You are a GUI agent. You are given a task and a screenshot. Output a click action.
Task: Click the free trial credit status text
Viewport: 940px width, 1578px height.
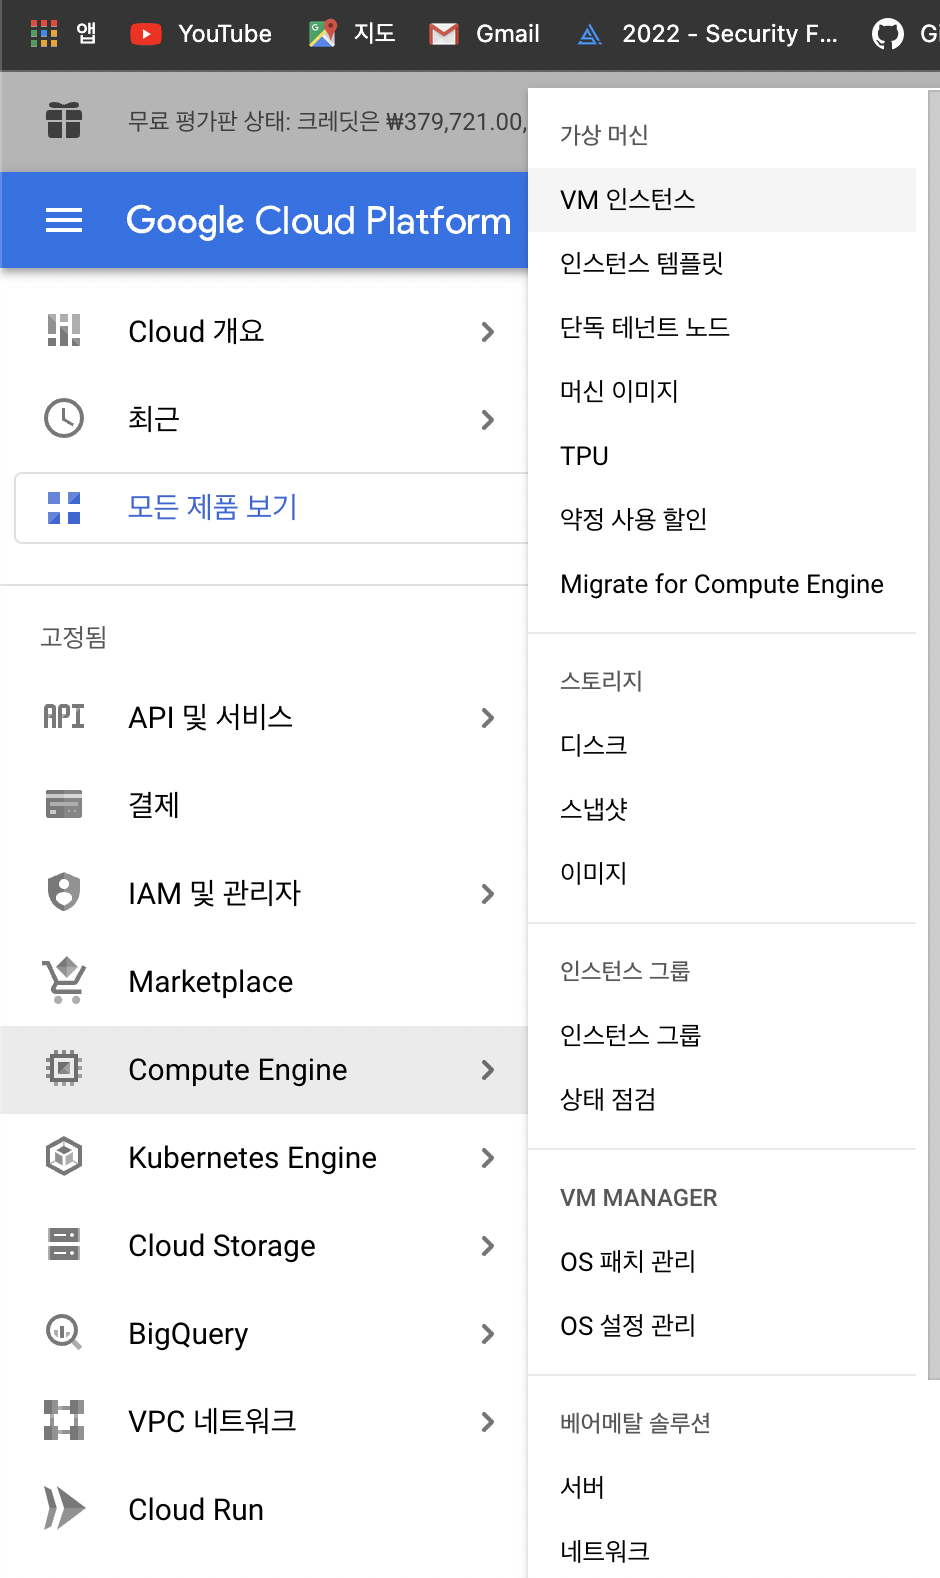(327, 122)
